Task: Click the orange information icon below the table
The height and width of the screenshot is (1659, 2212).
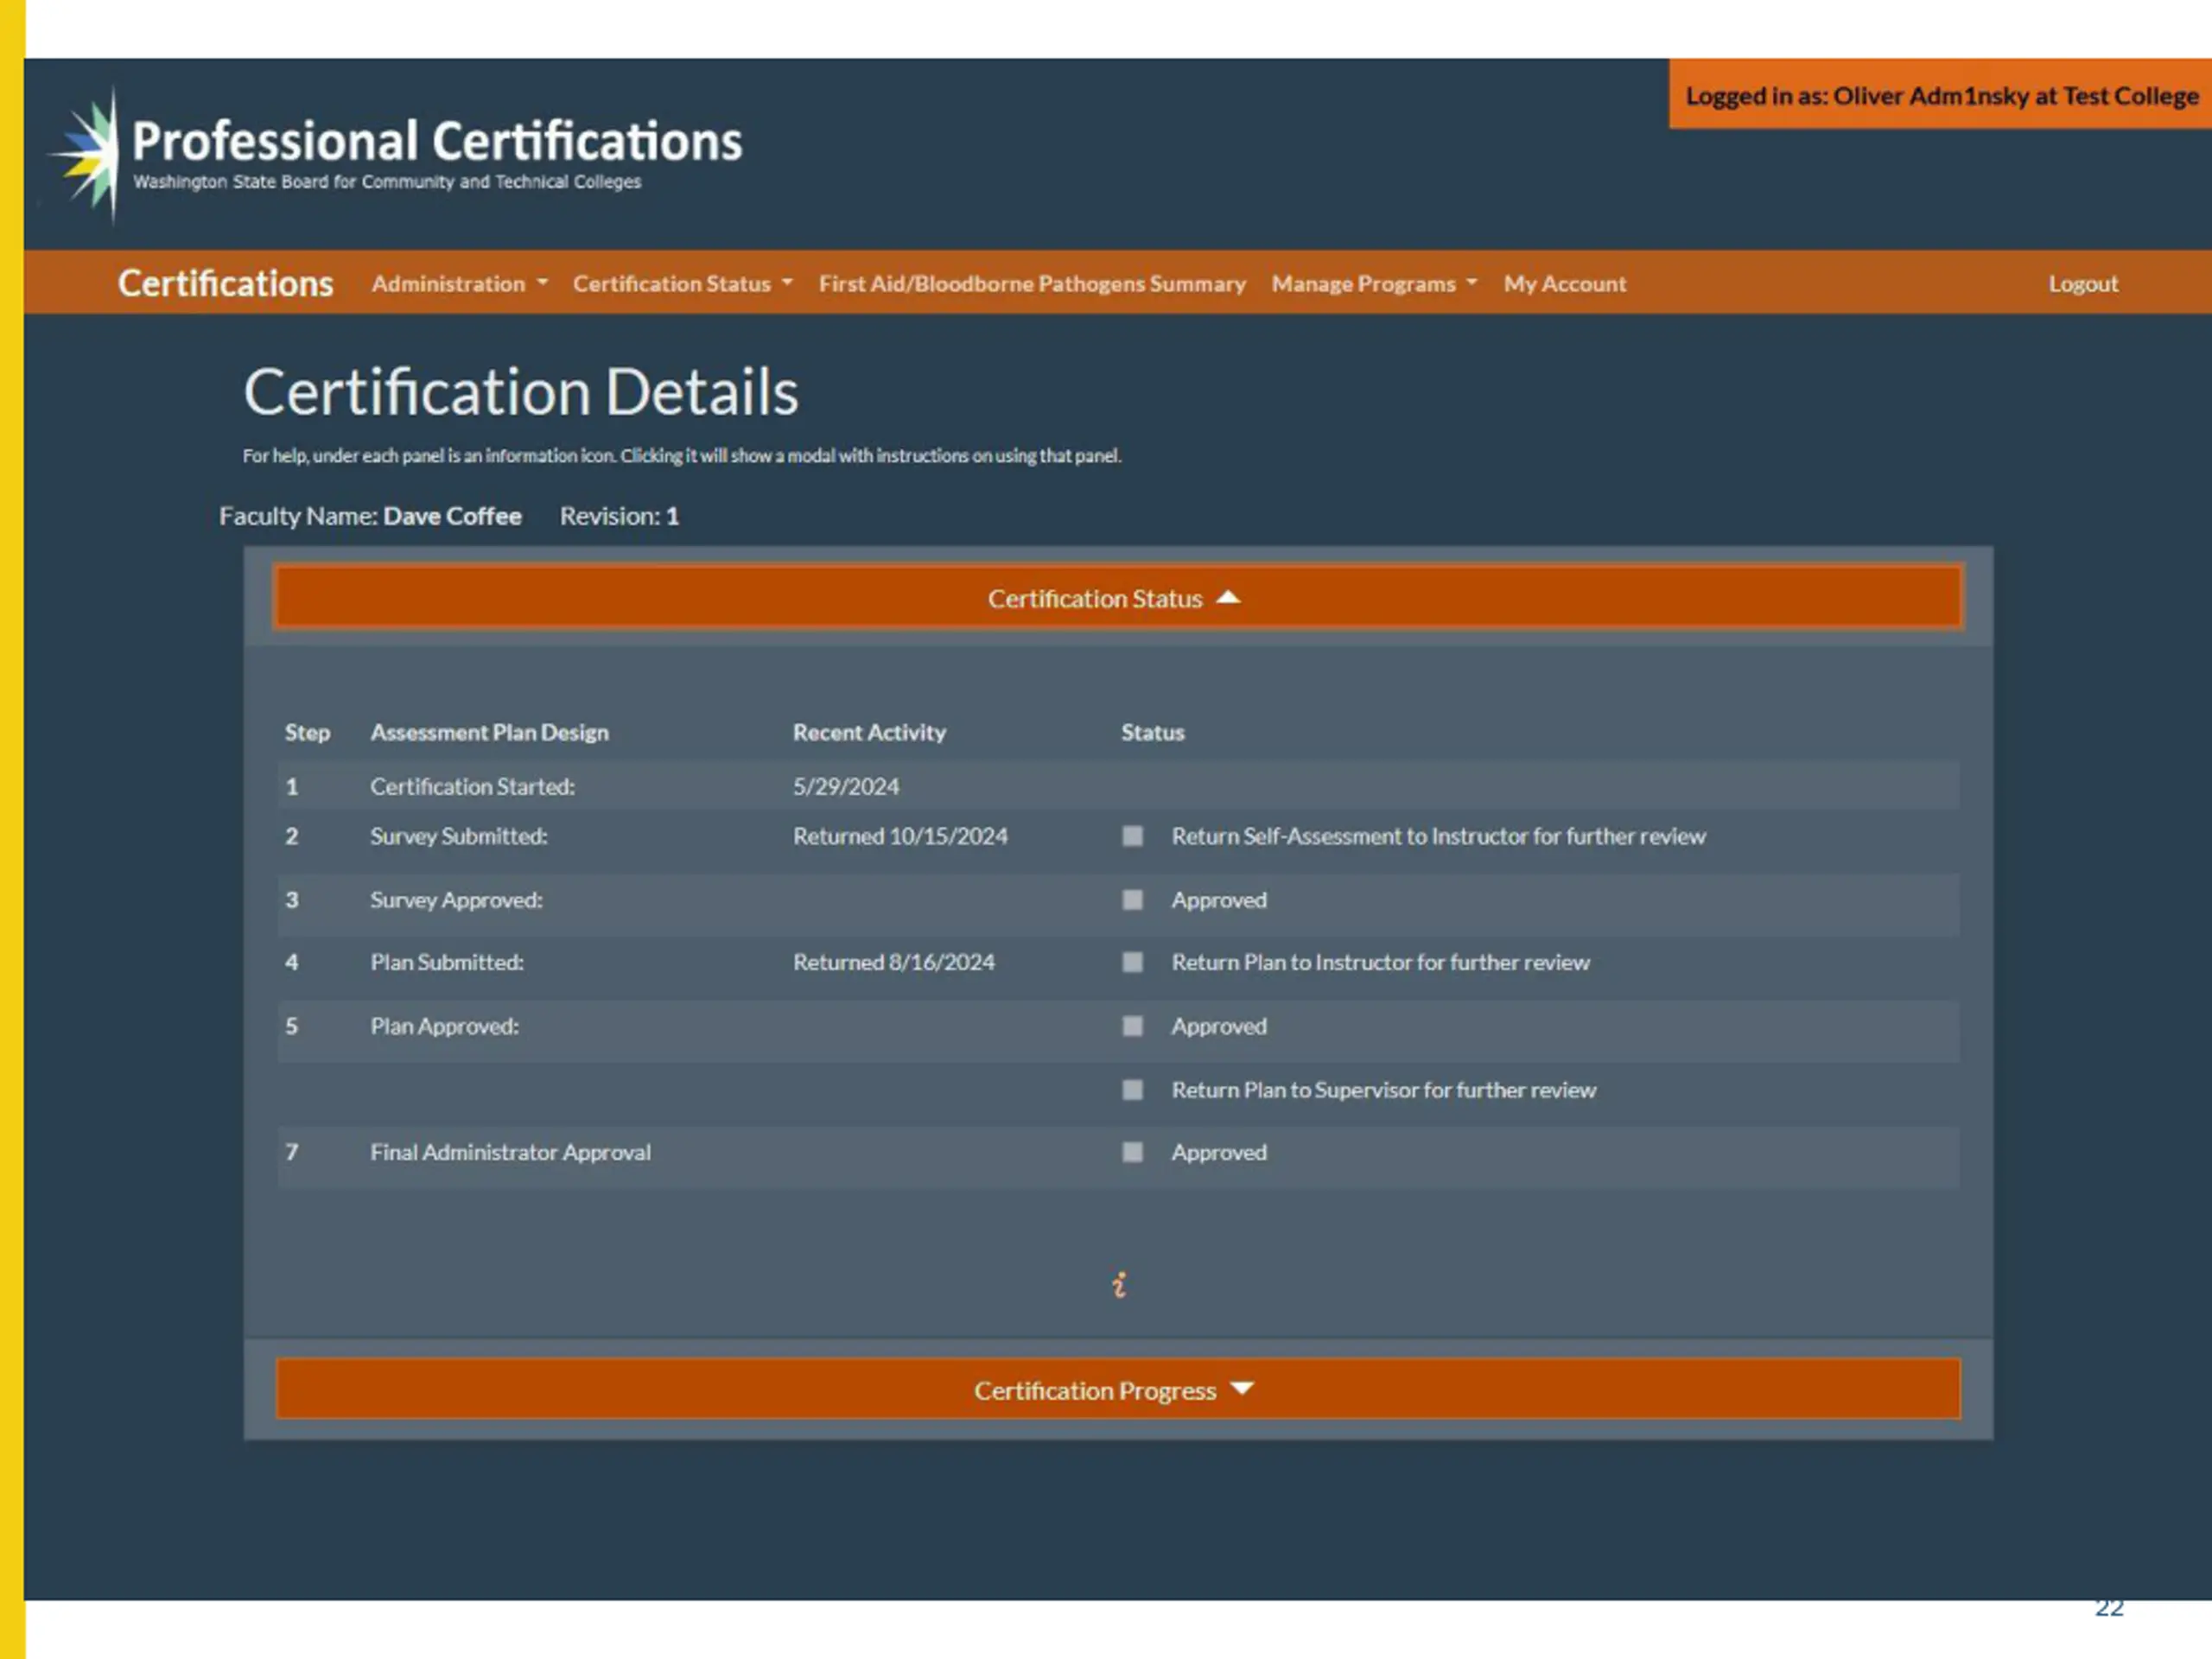Action: pyautogui.click(x=1119, y=1284)
